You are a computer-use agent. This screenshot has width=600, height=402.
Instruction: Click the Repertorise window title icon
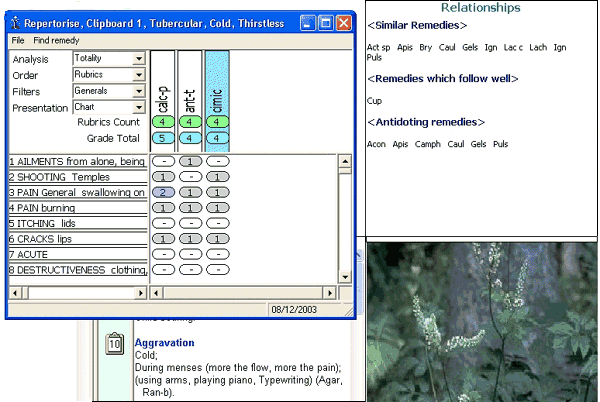click(15, 23)
